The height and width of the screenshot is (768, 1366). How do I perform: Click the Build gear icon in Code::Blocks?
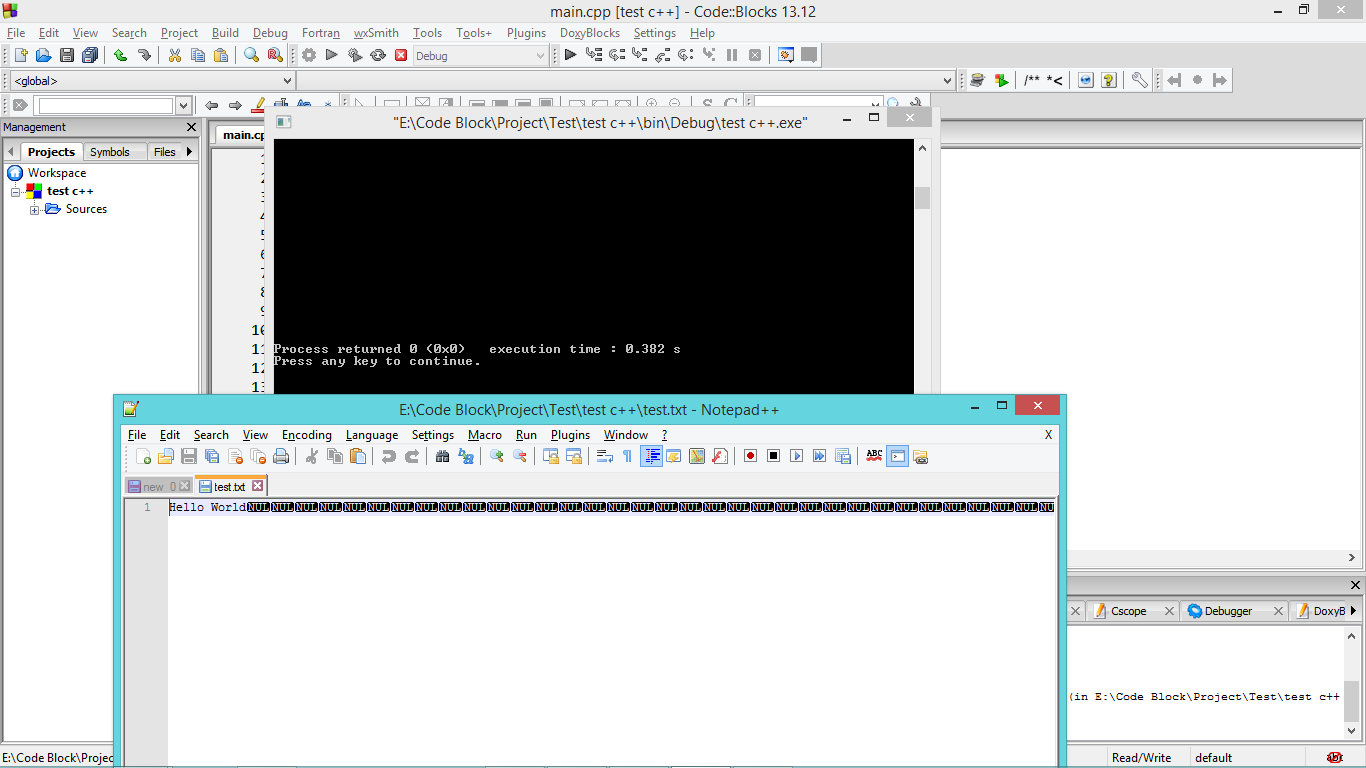(x=309, y=56)
